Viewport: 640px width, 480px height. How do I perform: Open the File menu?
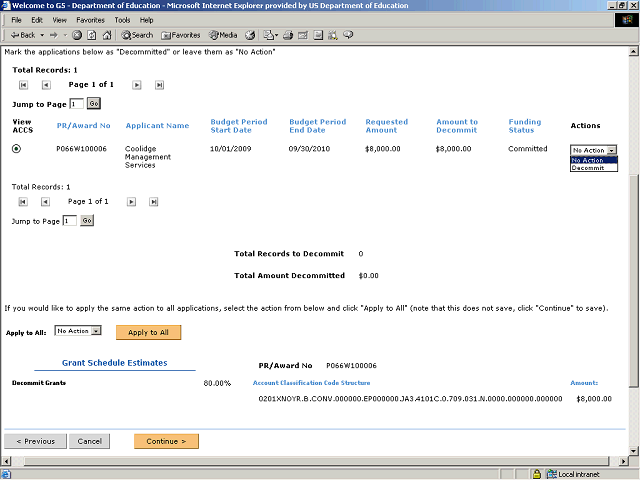click(16, 20)
